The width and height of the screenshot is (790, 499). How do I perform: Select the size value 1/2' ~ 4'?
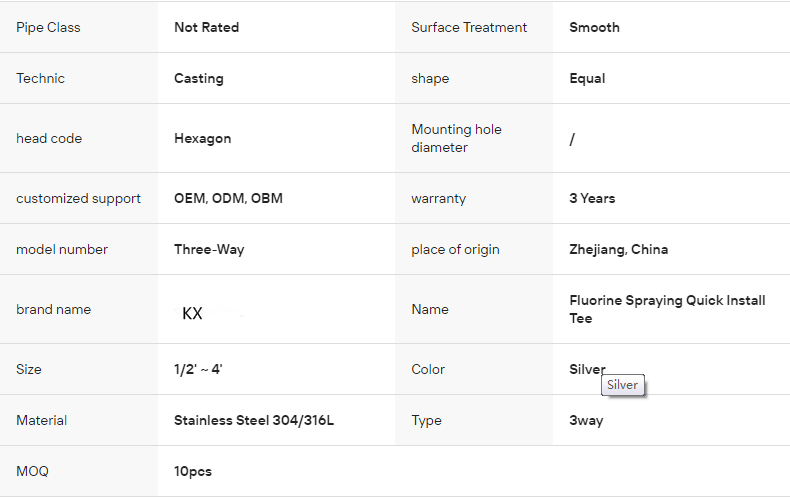pos(198,369)
